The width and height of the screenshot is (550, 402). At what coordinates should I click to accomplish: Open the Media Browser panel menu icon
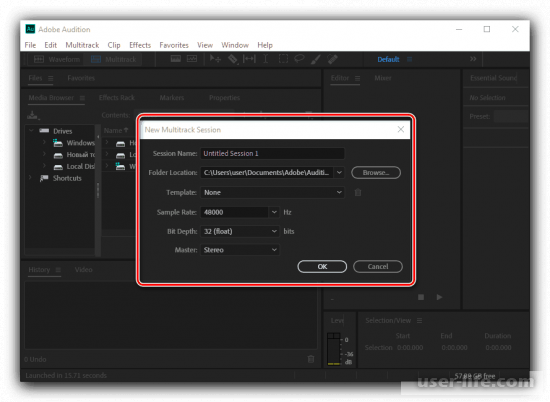pyautogui.click(x=82, y=98)
